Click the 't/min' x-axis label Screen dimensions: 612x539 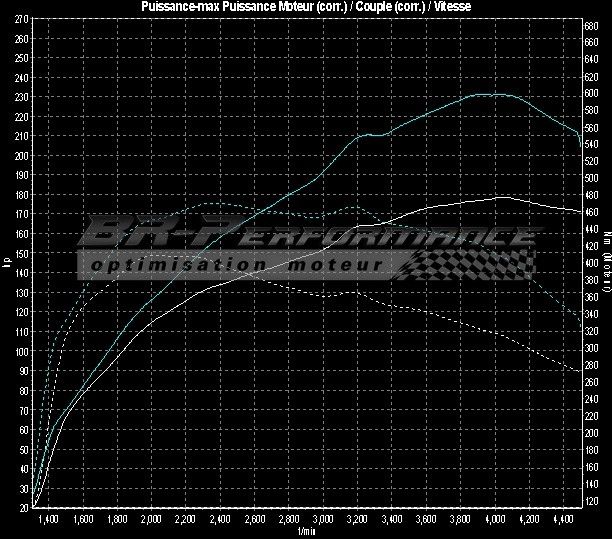pyautogui.click(x=305, y=532)
